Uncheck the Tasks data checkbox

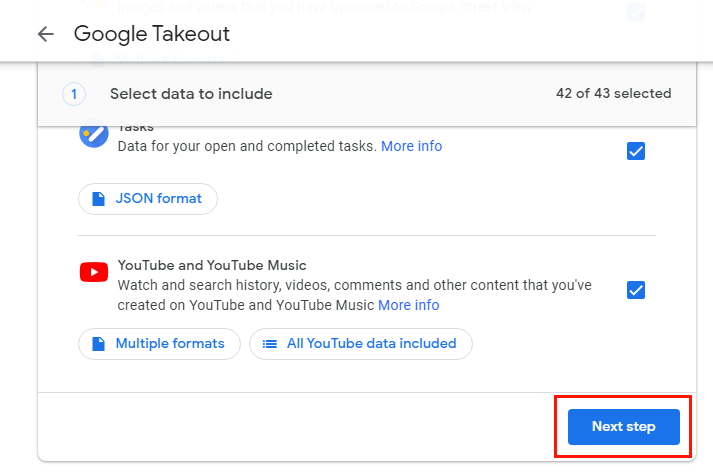click(636, 151)
